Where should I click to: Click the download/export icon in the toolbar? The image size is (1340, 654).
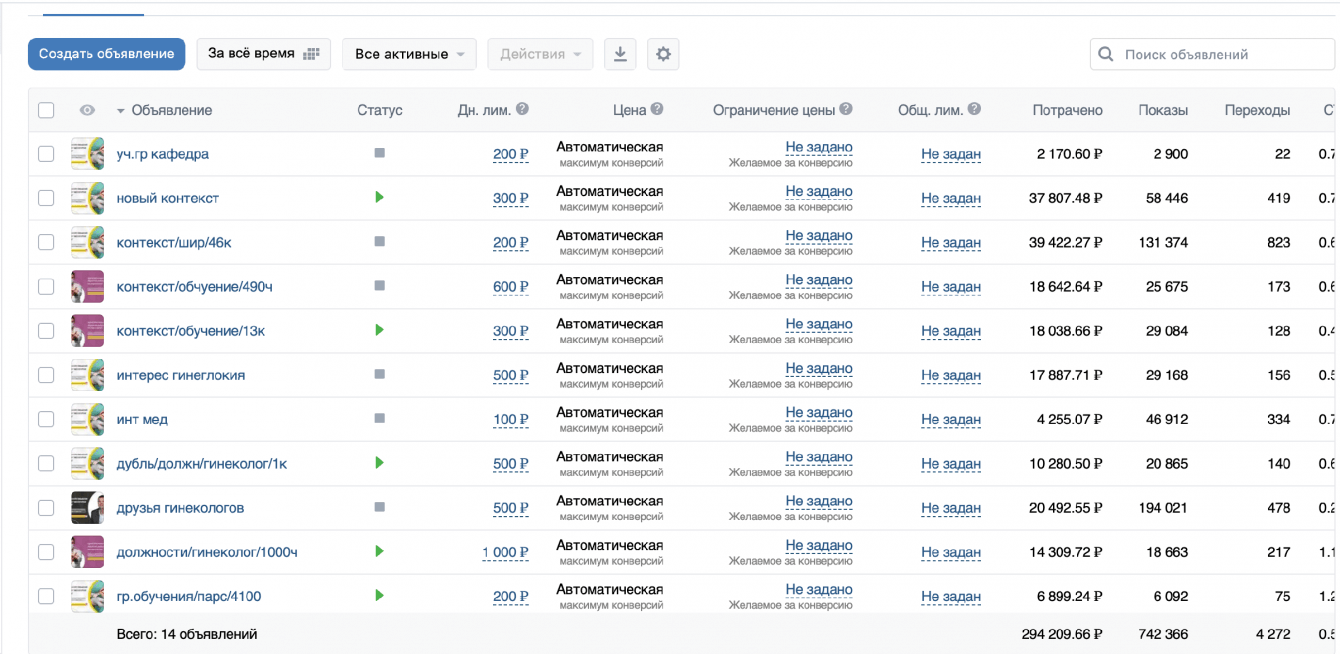click(x=620, y=54)
